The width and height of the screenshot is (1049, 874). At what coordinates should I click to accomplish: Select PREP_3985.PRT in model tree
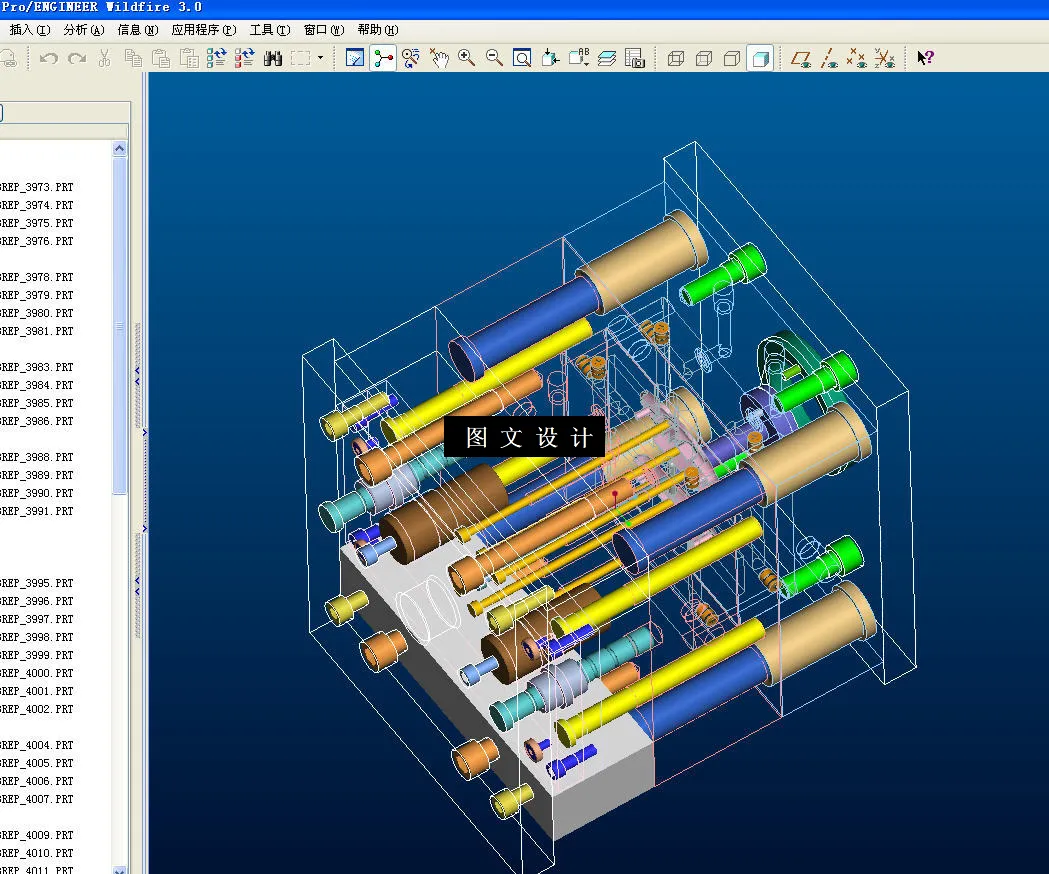pos(37,404)
